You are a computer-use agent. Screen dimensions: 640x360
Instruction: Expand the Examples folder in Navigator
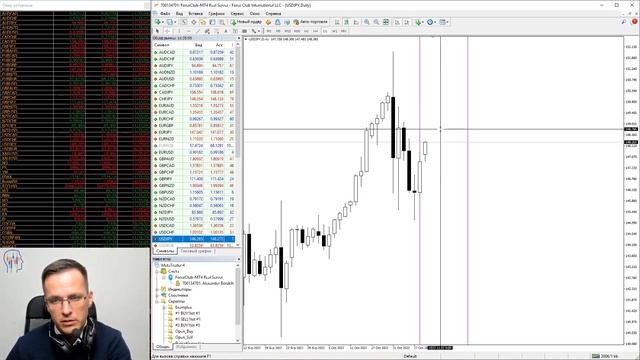pyautogui.click(x=164, y=307)
